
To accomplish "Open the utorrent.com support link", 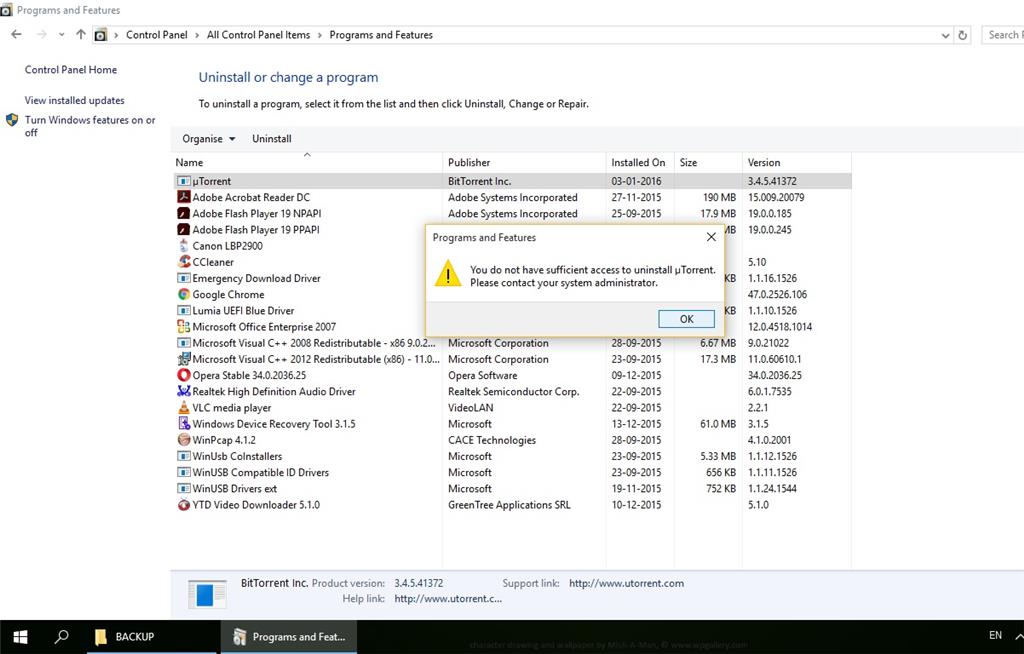I will pos(626,583).
